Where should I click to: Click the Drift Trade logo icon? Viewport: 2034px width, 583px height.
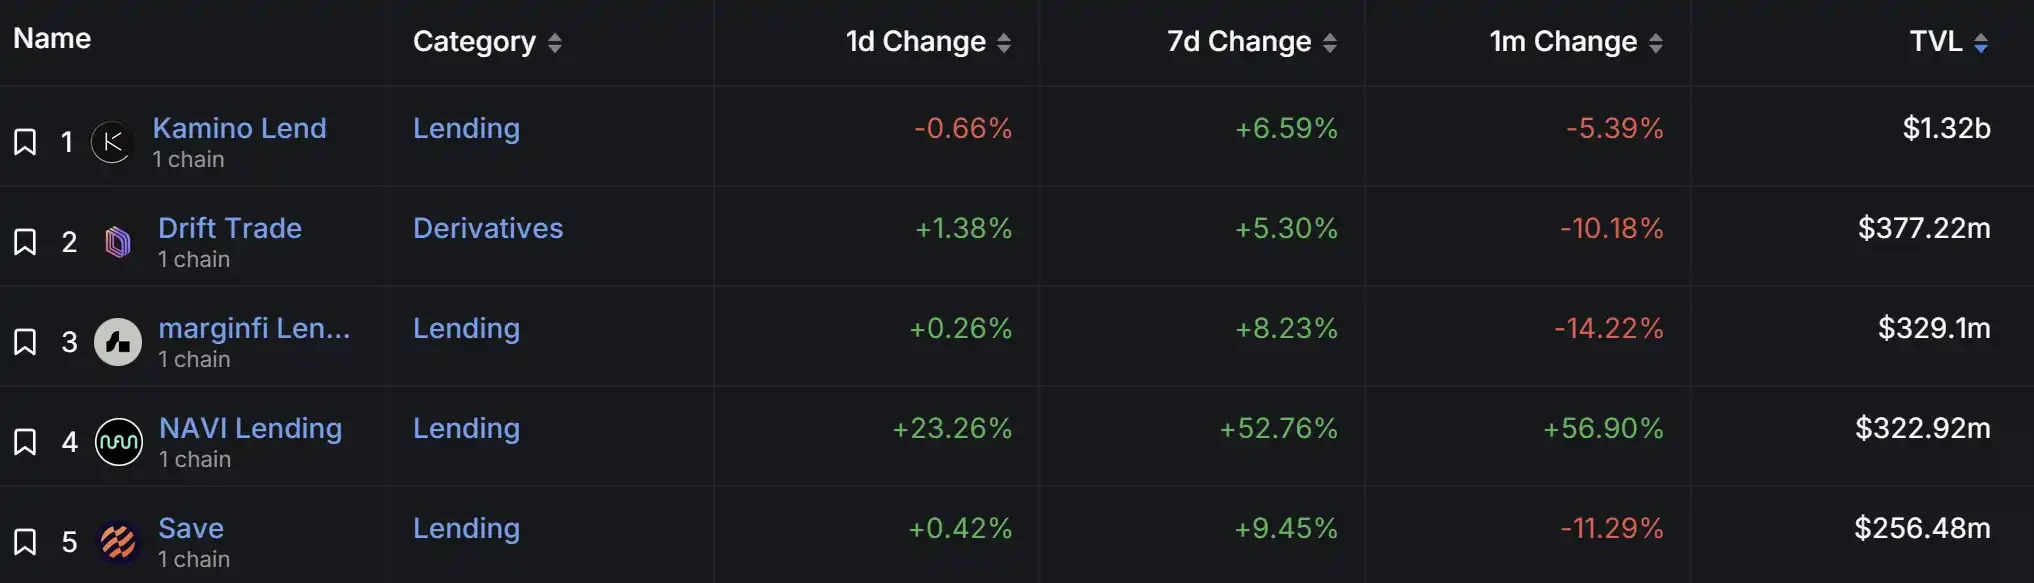[118, 242]
